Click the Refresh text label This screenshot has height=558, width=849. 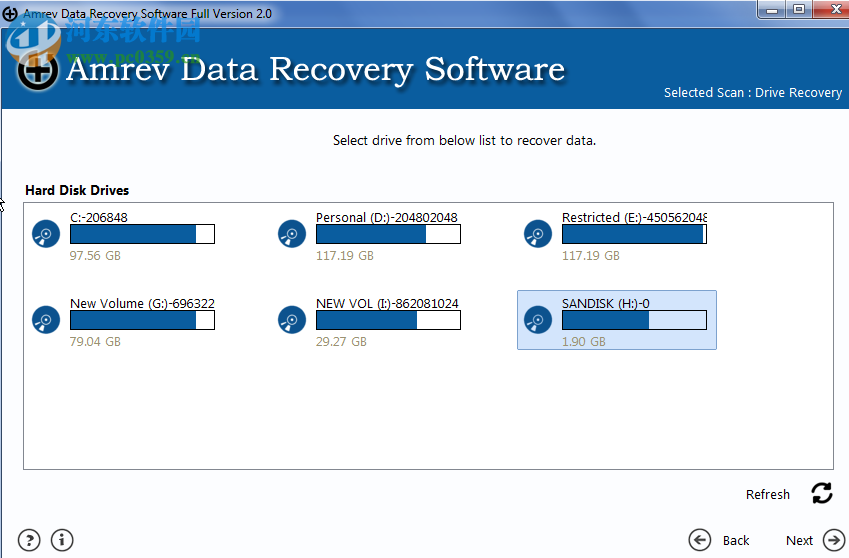(768, 495)
